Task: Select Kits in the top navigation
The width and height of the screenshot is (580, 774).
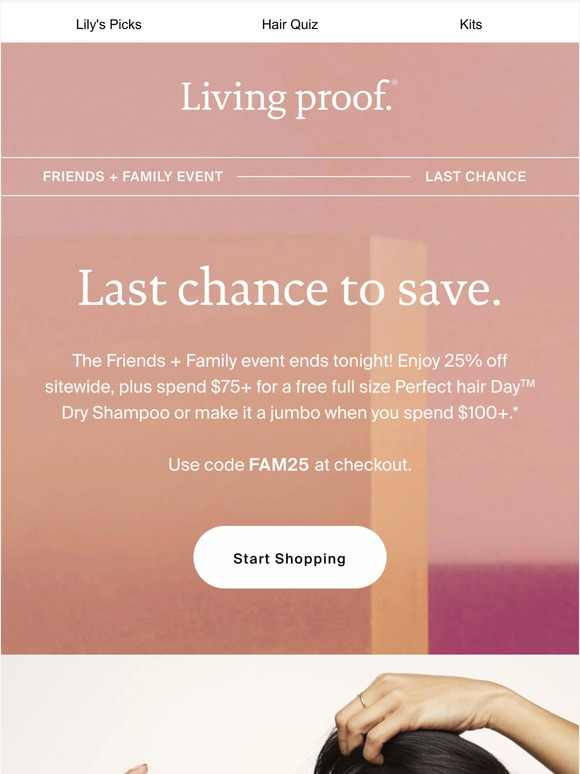Action: 470,24
